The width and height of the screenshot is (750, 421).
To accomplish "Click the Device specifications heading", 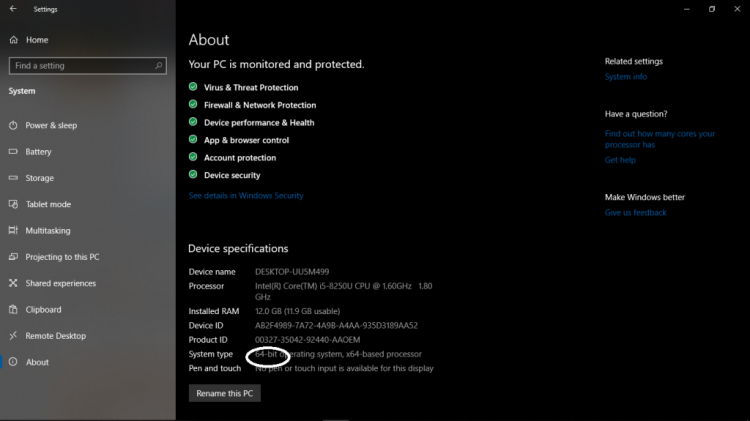I will (x=238, y=248).
